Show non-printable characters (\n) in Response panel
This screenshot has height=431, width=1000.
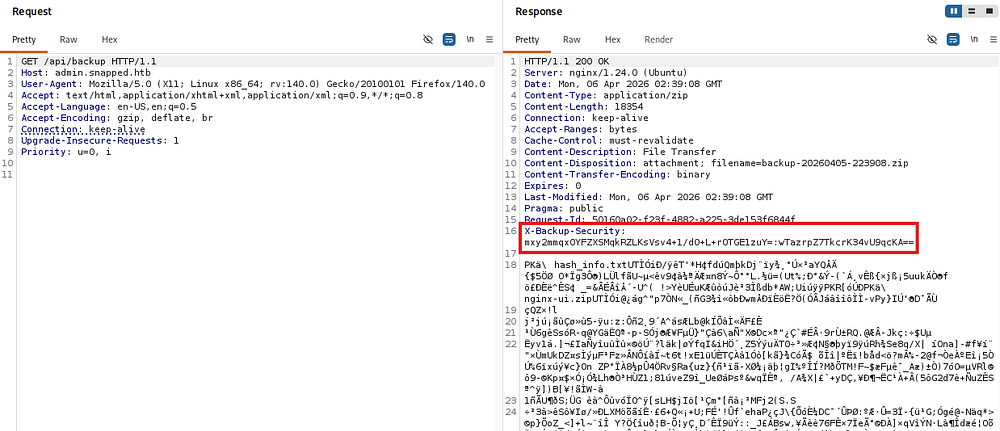[x=973, y=40]
